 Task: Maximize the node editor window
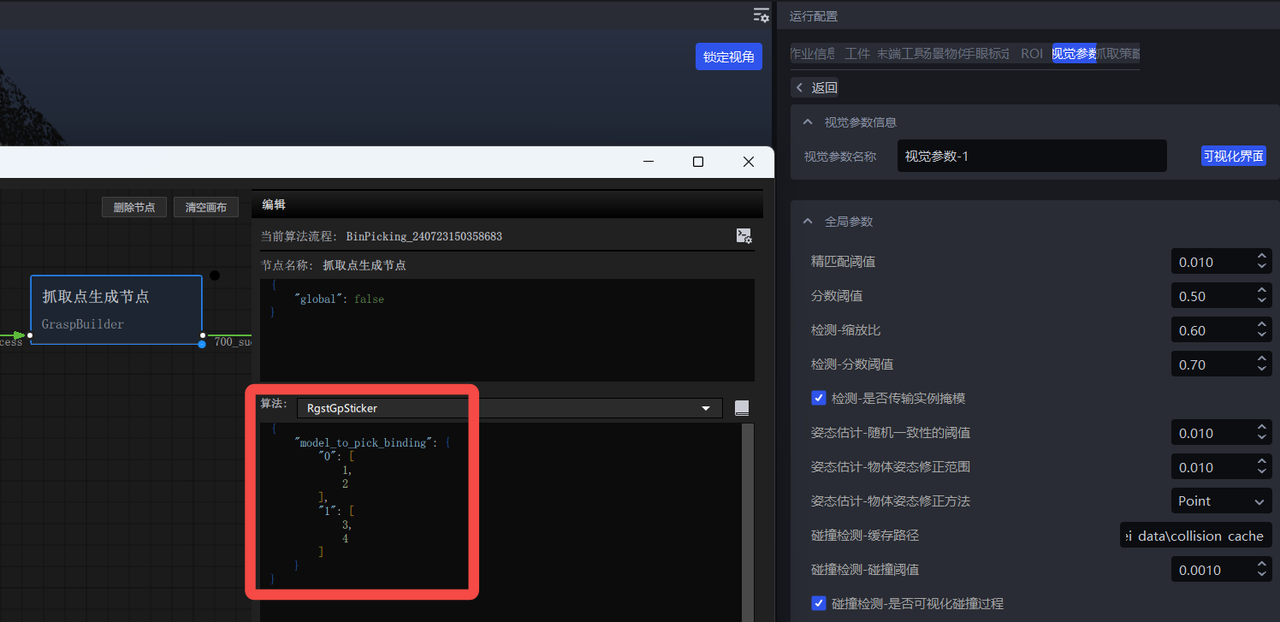(698, 162)
